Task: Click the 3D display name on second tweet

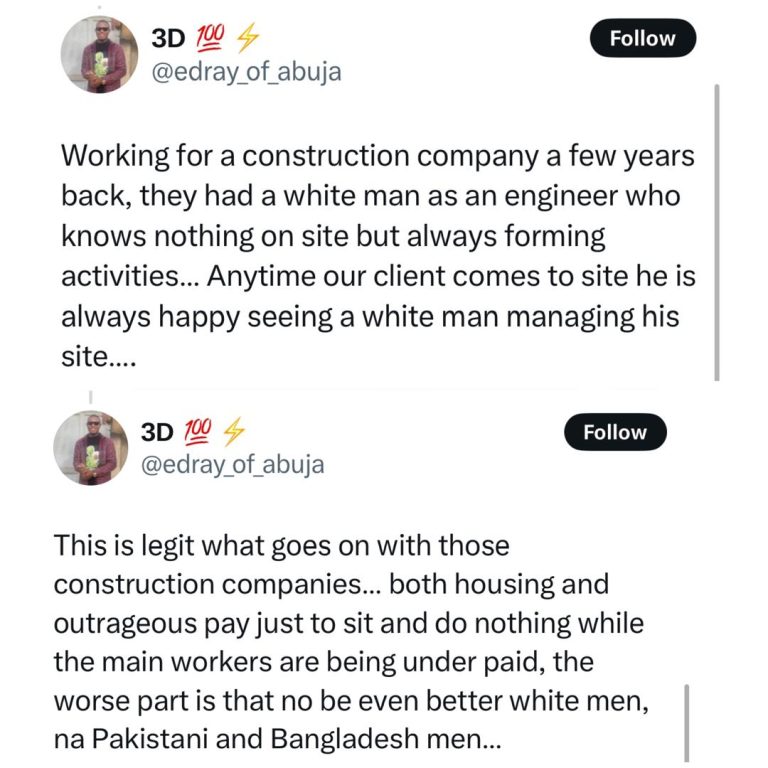Action: point(157,432)
